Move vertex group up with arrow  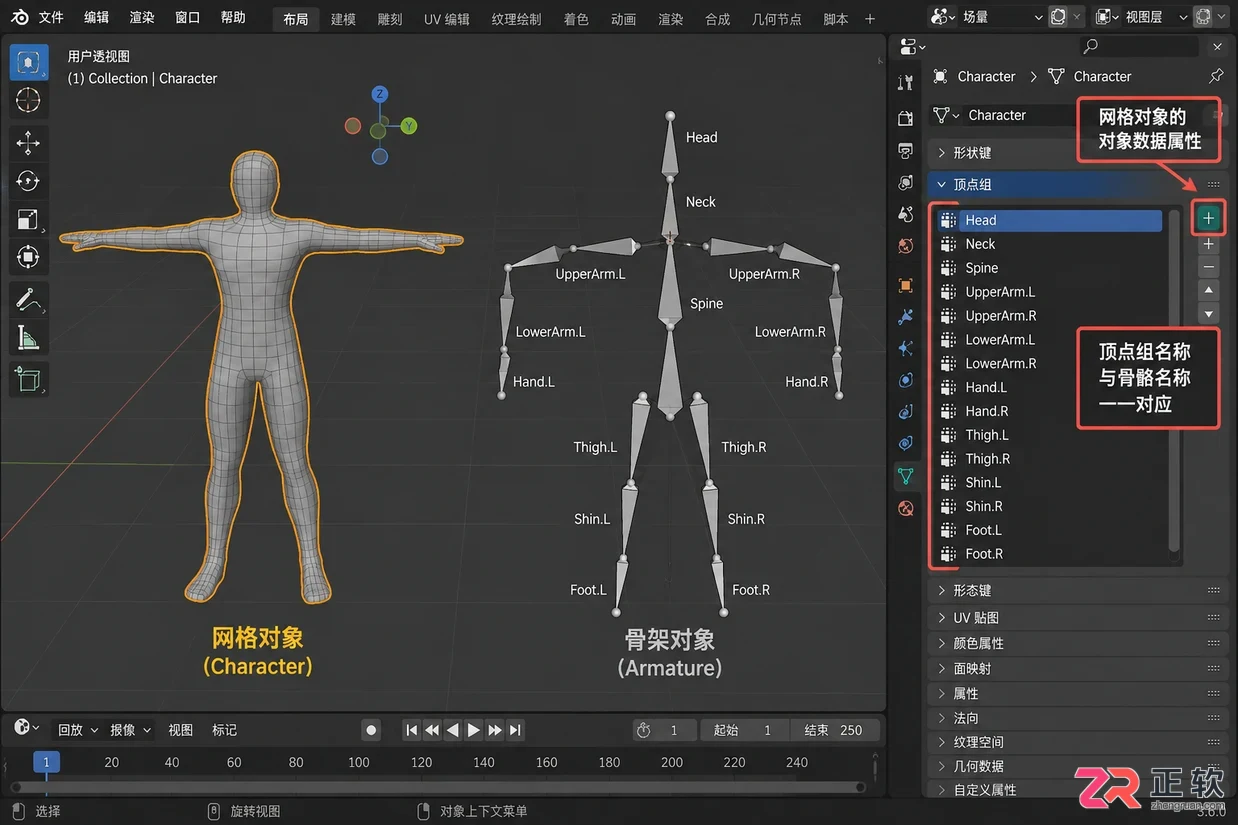[1209, 291]
